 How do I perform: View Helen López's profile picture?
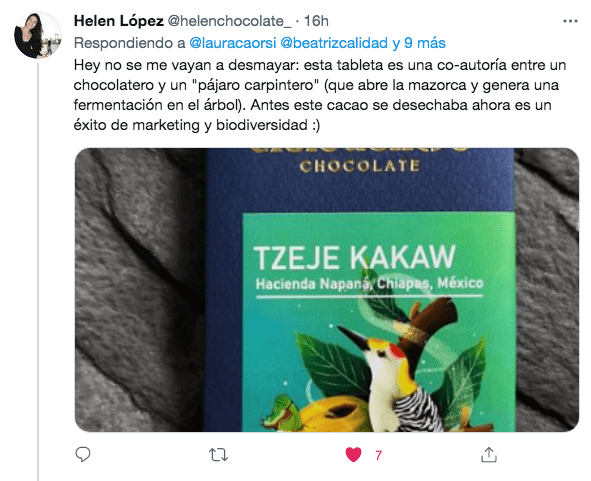(38, 35)
